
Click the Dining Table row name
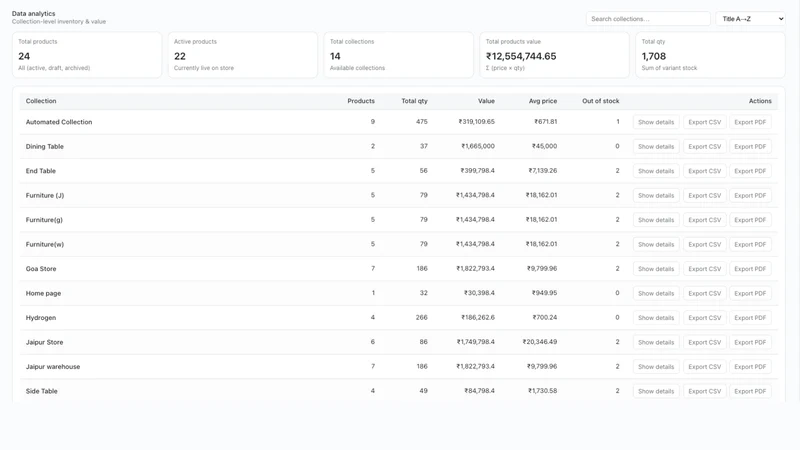[x=44, y=146]
